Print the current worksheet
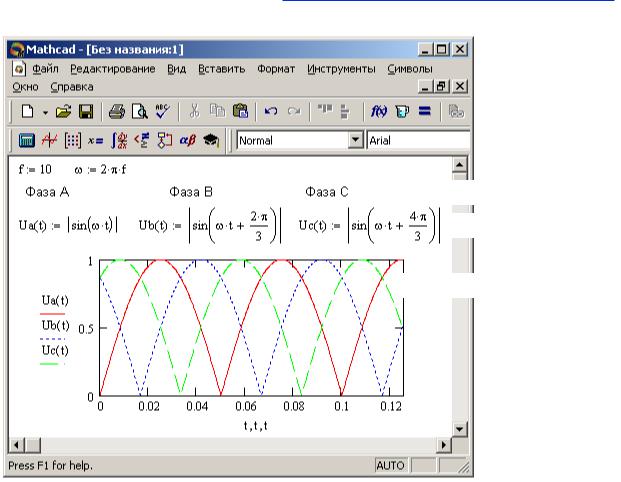 coord(116,112)
